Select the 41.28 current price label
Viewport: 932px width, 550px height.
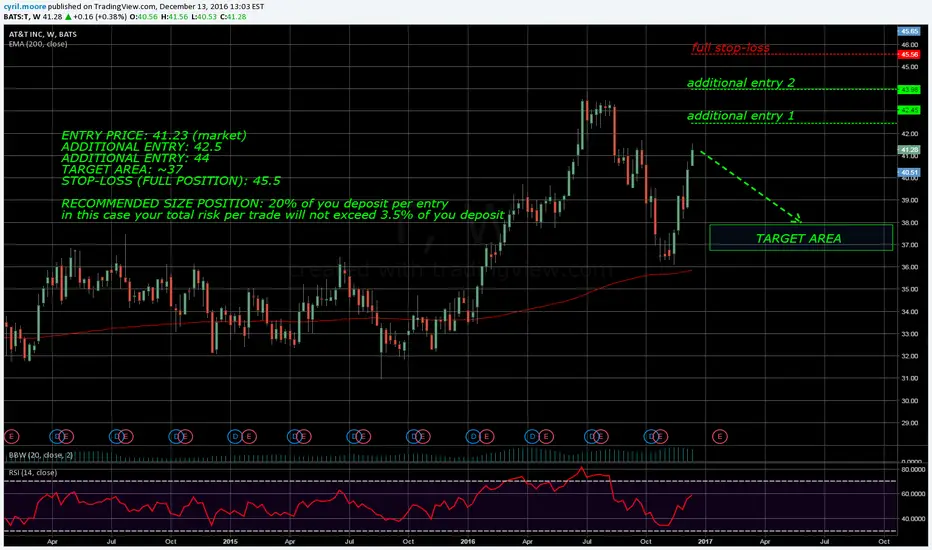909,150
